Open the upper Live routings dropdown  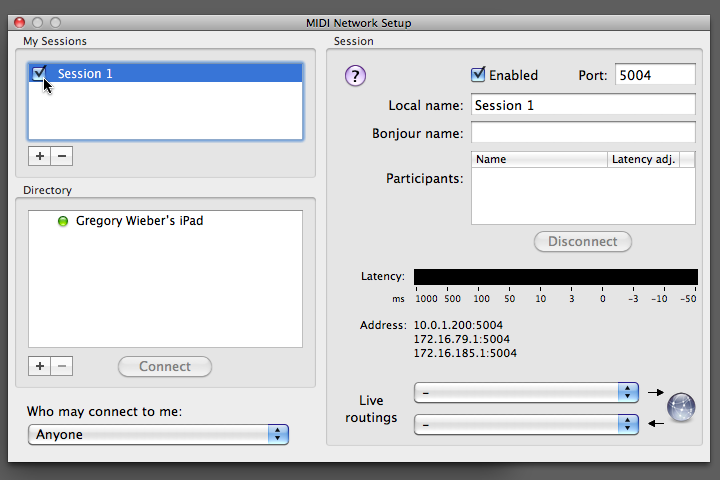point(526,392)
